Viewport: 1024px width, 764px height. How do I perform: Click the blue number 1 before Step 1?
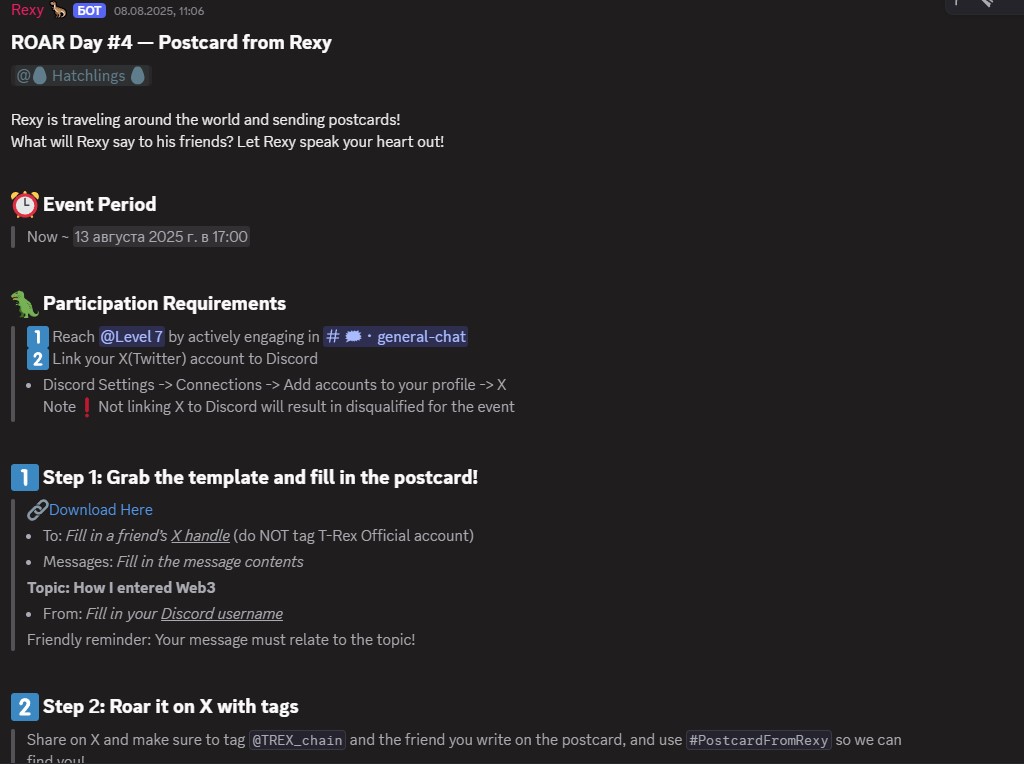[25, 478]
